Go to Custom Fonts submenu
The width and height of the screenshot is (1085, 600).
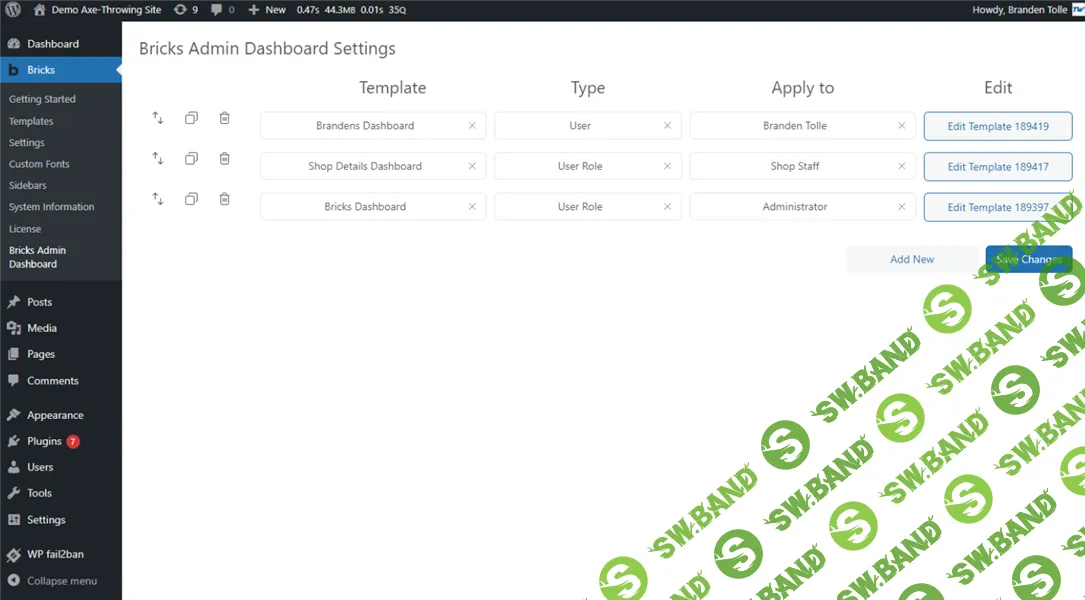pos(39,164)
